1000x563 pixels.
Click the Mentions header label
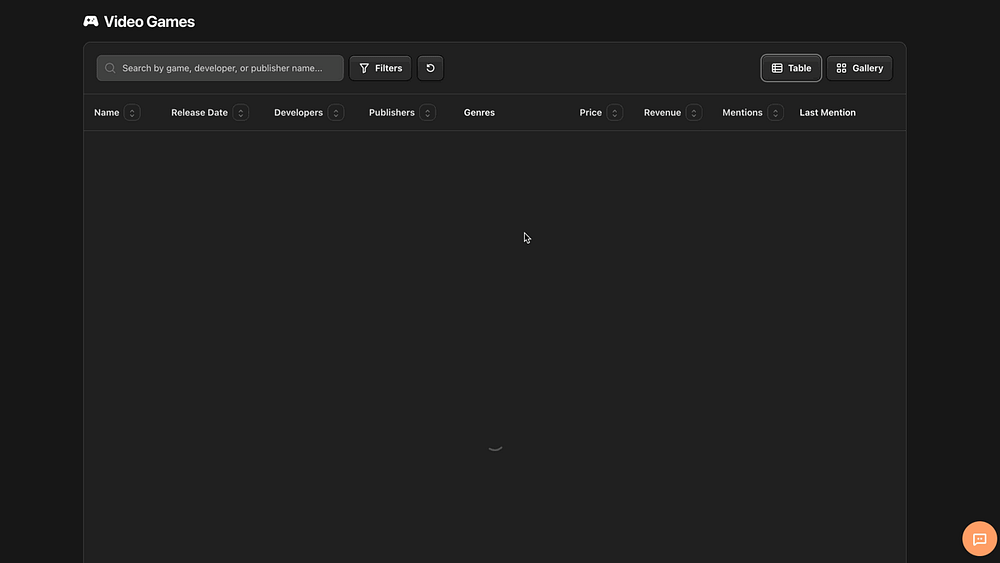click(742, 113)
